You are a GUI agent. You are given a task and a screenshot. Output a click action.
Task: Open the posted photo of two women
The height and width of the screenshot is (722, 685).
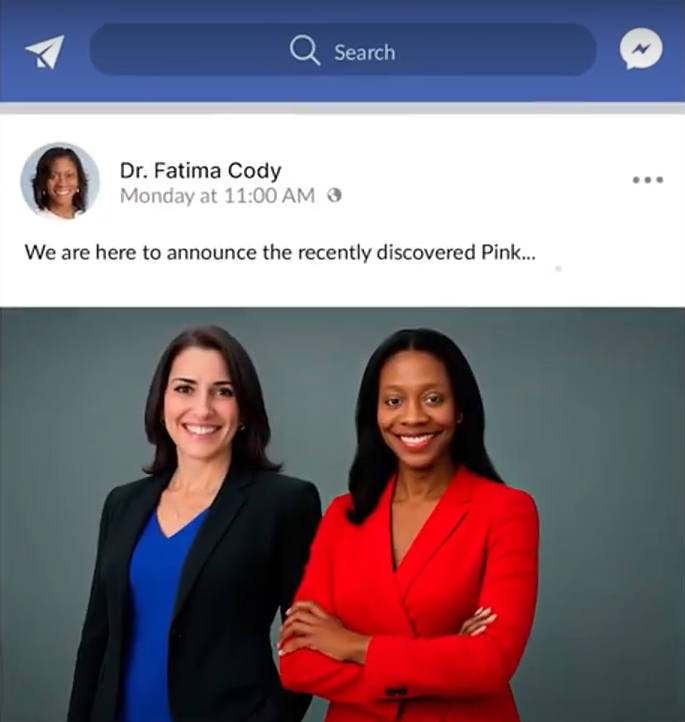[x=342, y=514]
